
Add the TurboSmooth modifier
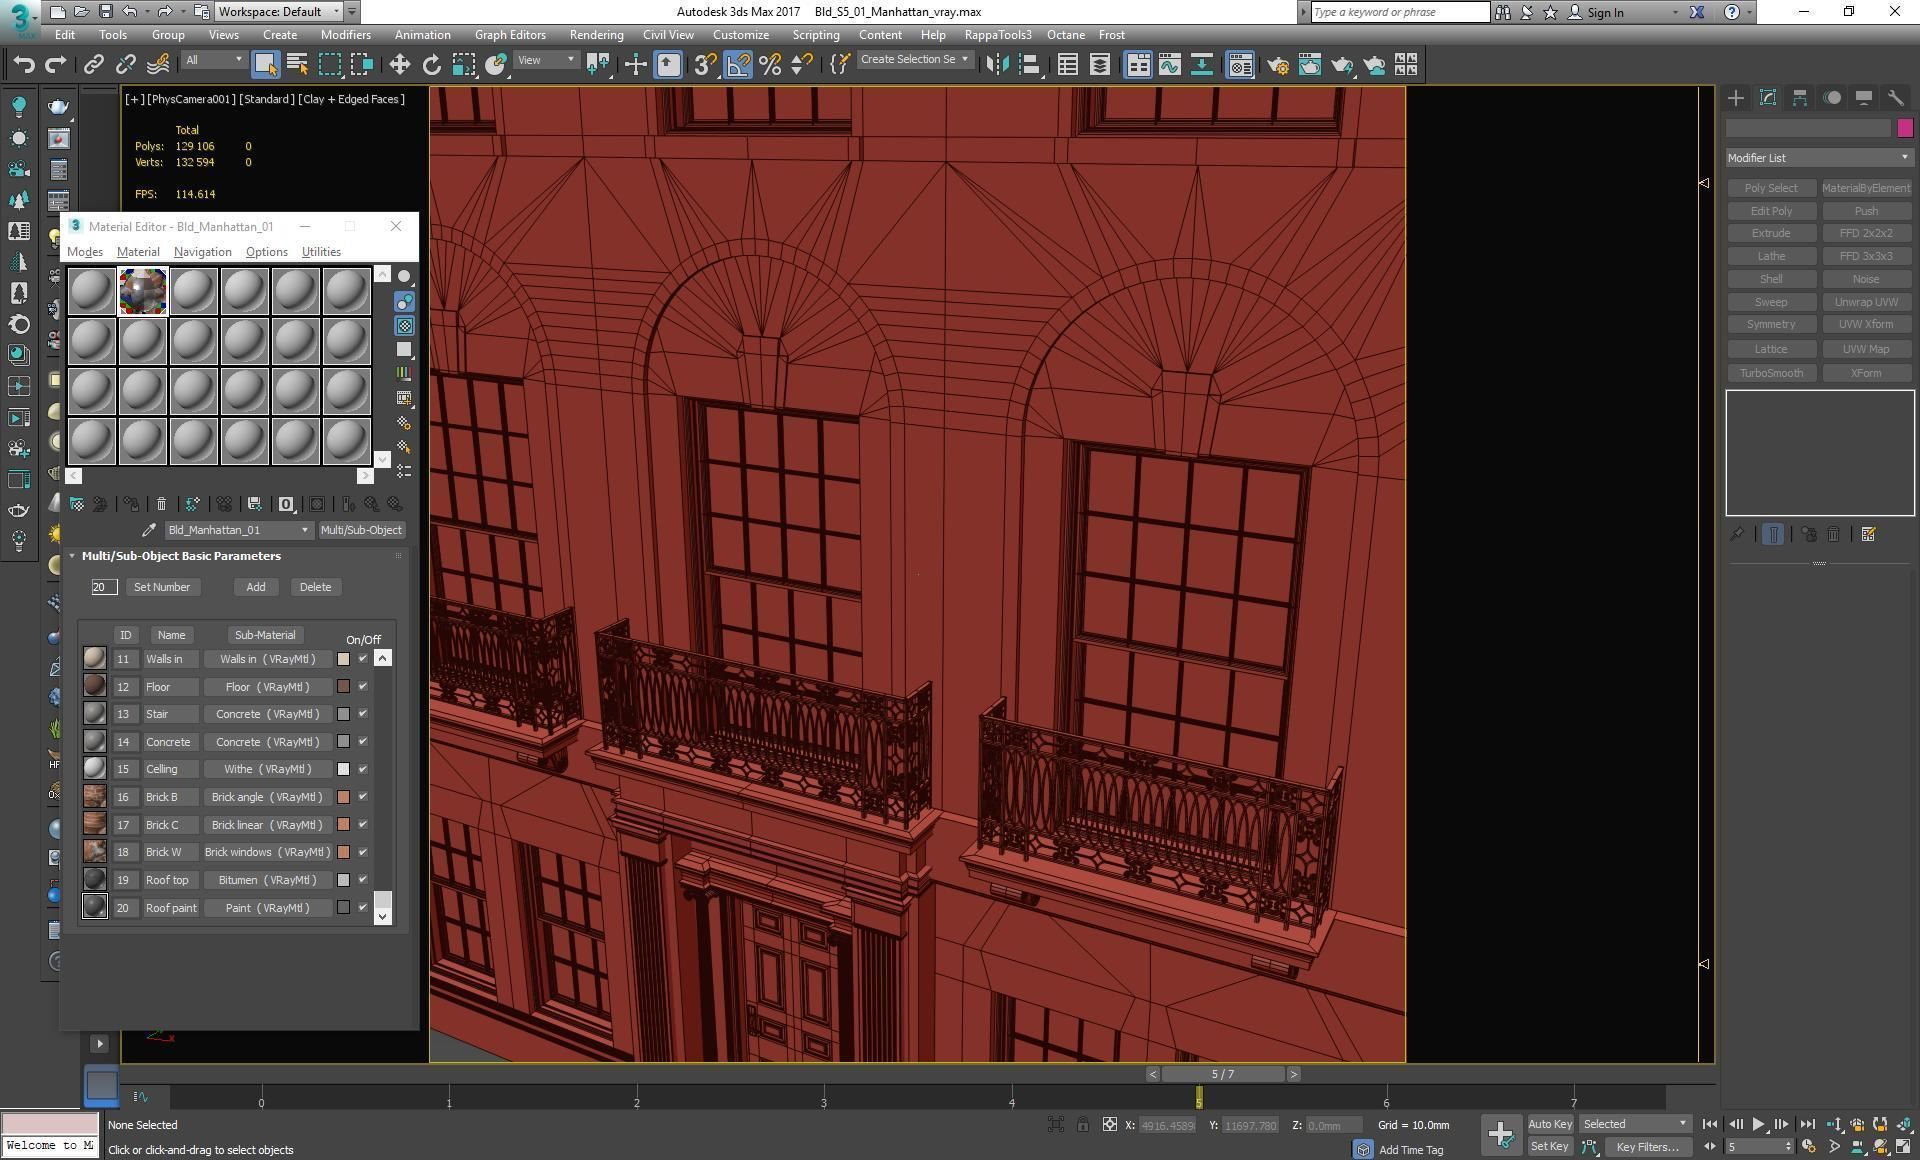pos(1771,373)
